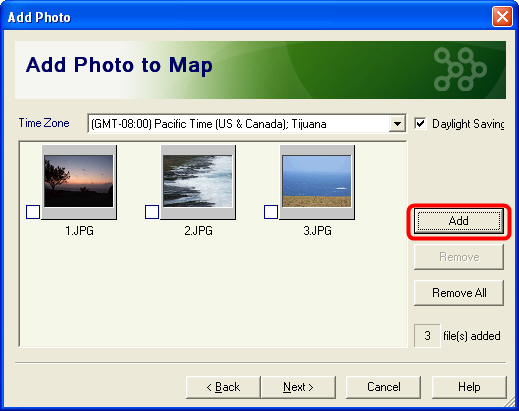Click the Add button

click(459, 221)
